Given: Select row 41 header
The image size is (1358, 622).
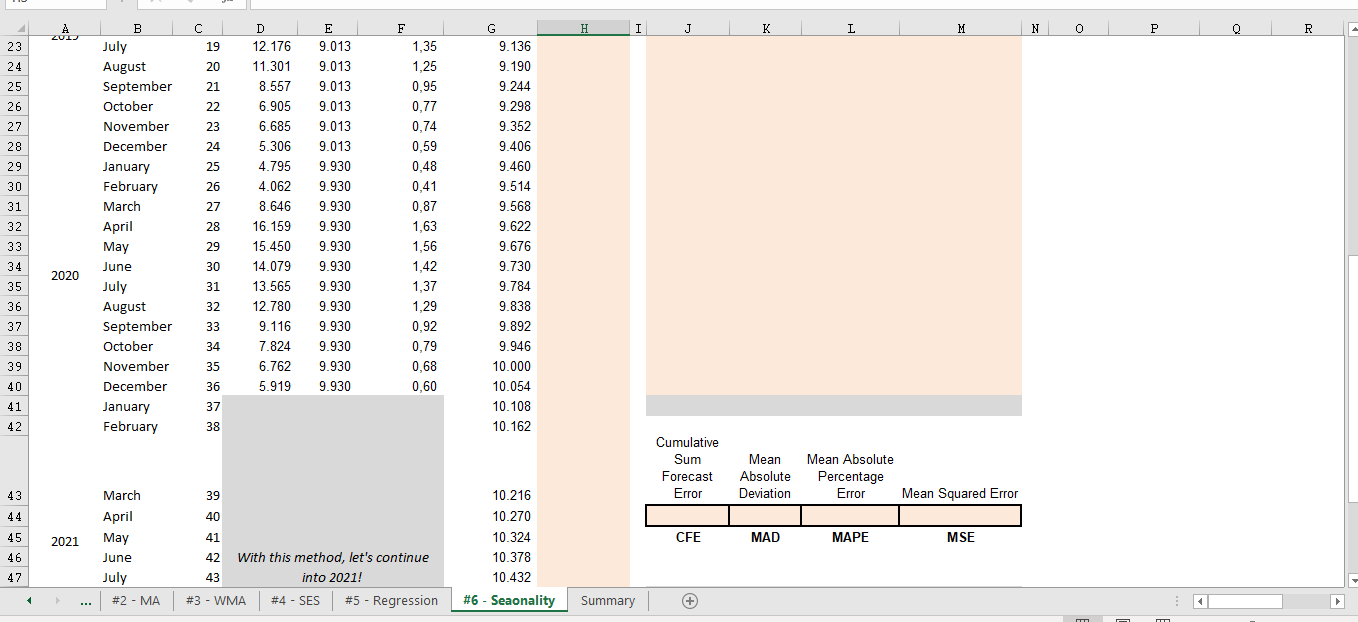Looking at the screenshot, I should (14, 407).
